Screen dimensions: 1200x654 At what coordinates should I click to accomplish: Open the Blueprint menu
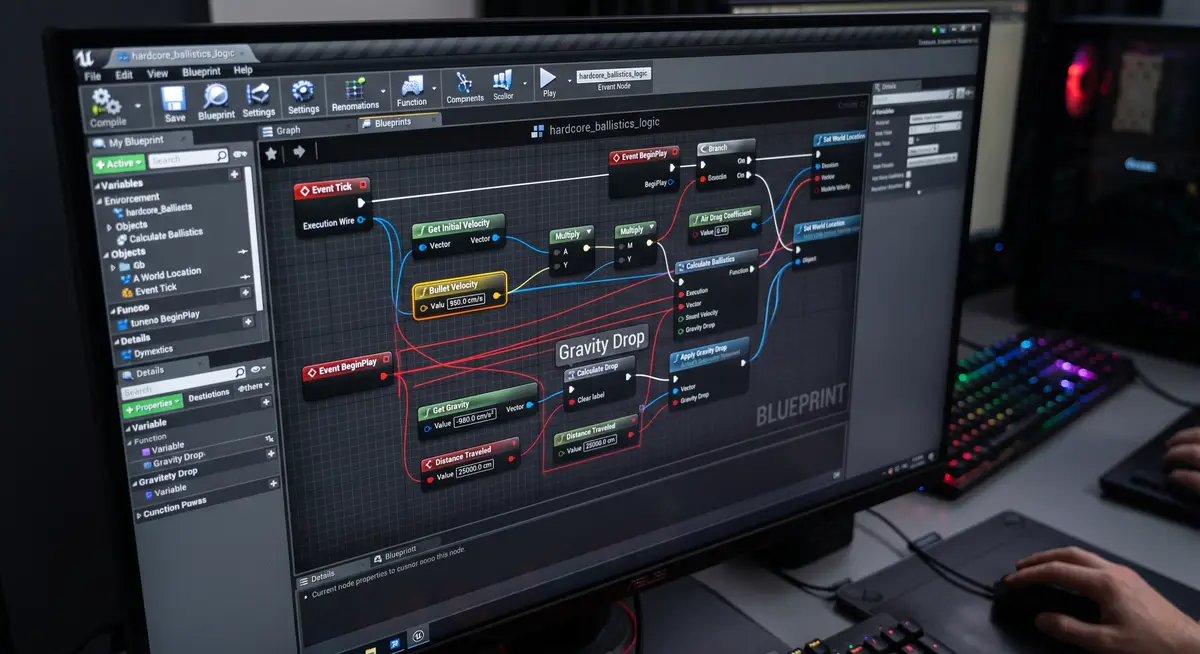tap(202, 72)
